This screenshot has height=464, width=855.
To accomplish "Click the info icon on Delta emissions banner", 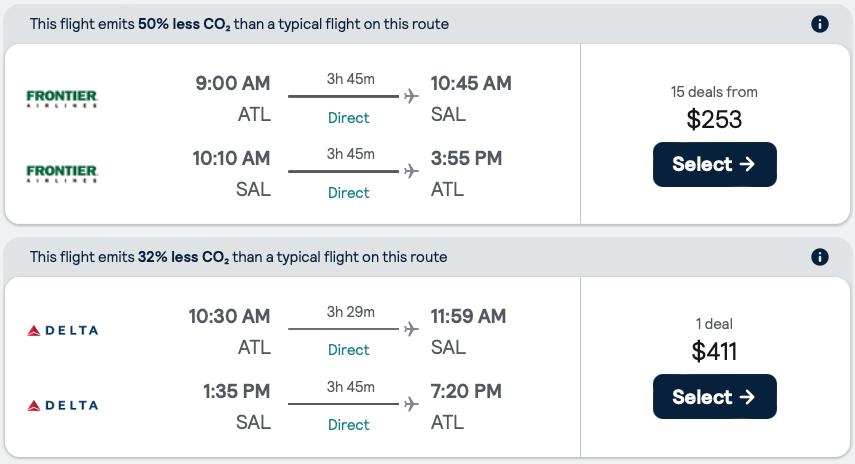I will [x=820, y=257].
